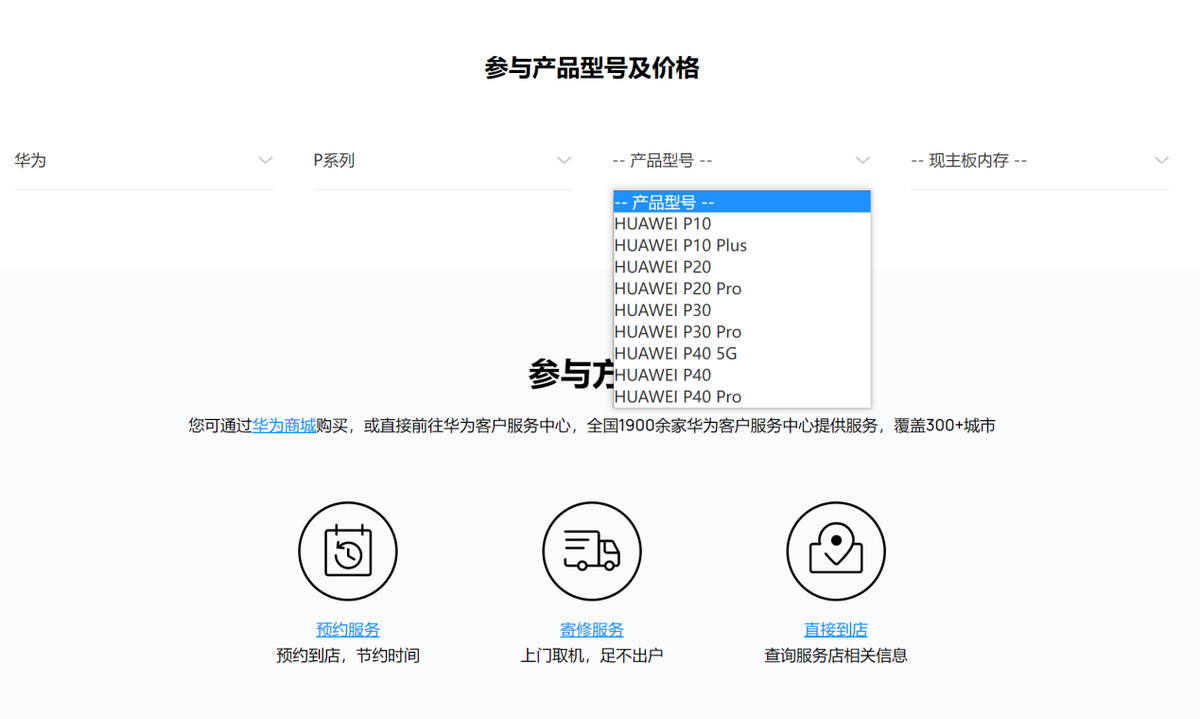Click the text 上门取机，足不出户
The height and width of the screenshot is (719, 1200).
pyautogui.click(x=592, y=656)
